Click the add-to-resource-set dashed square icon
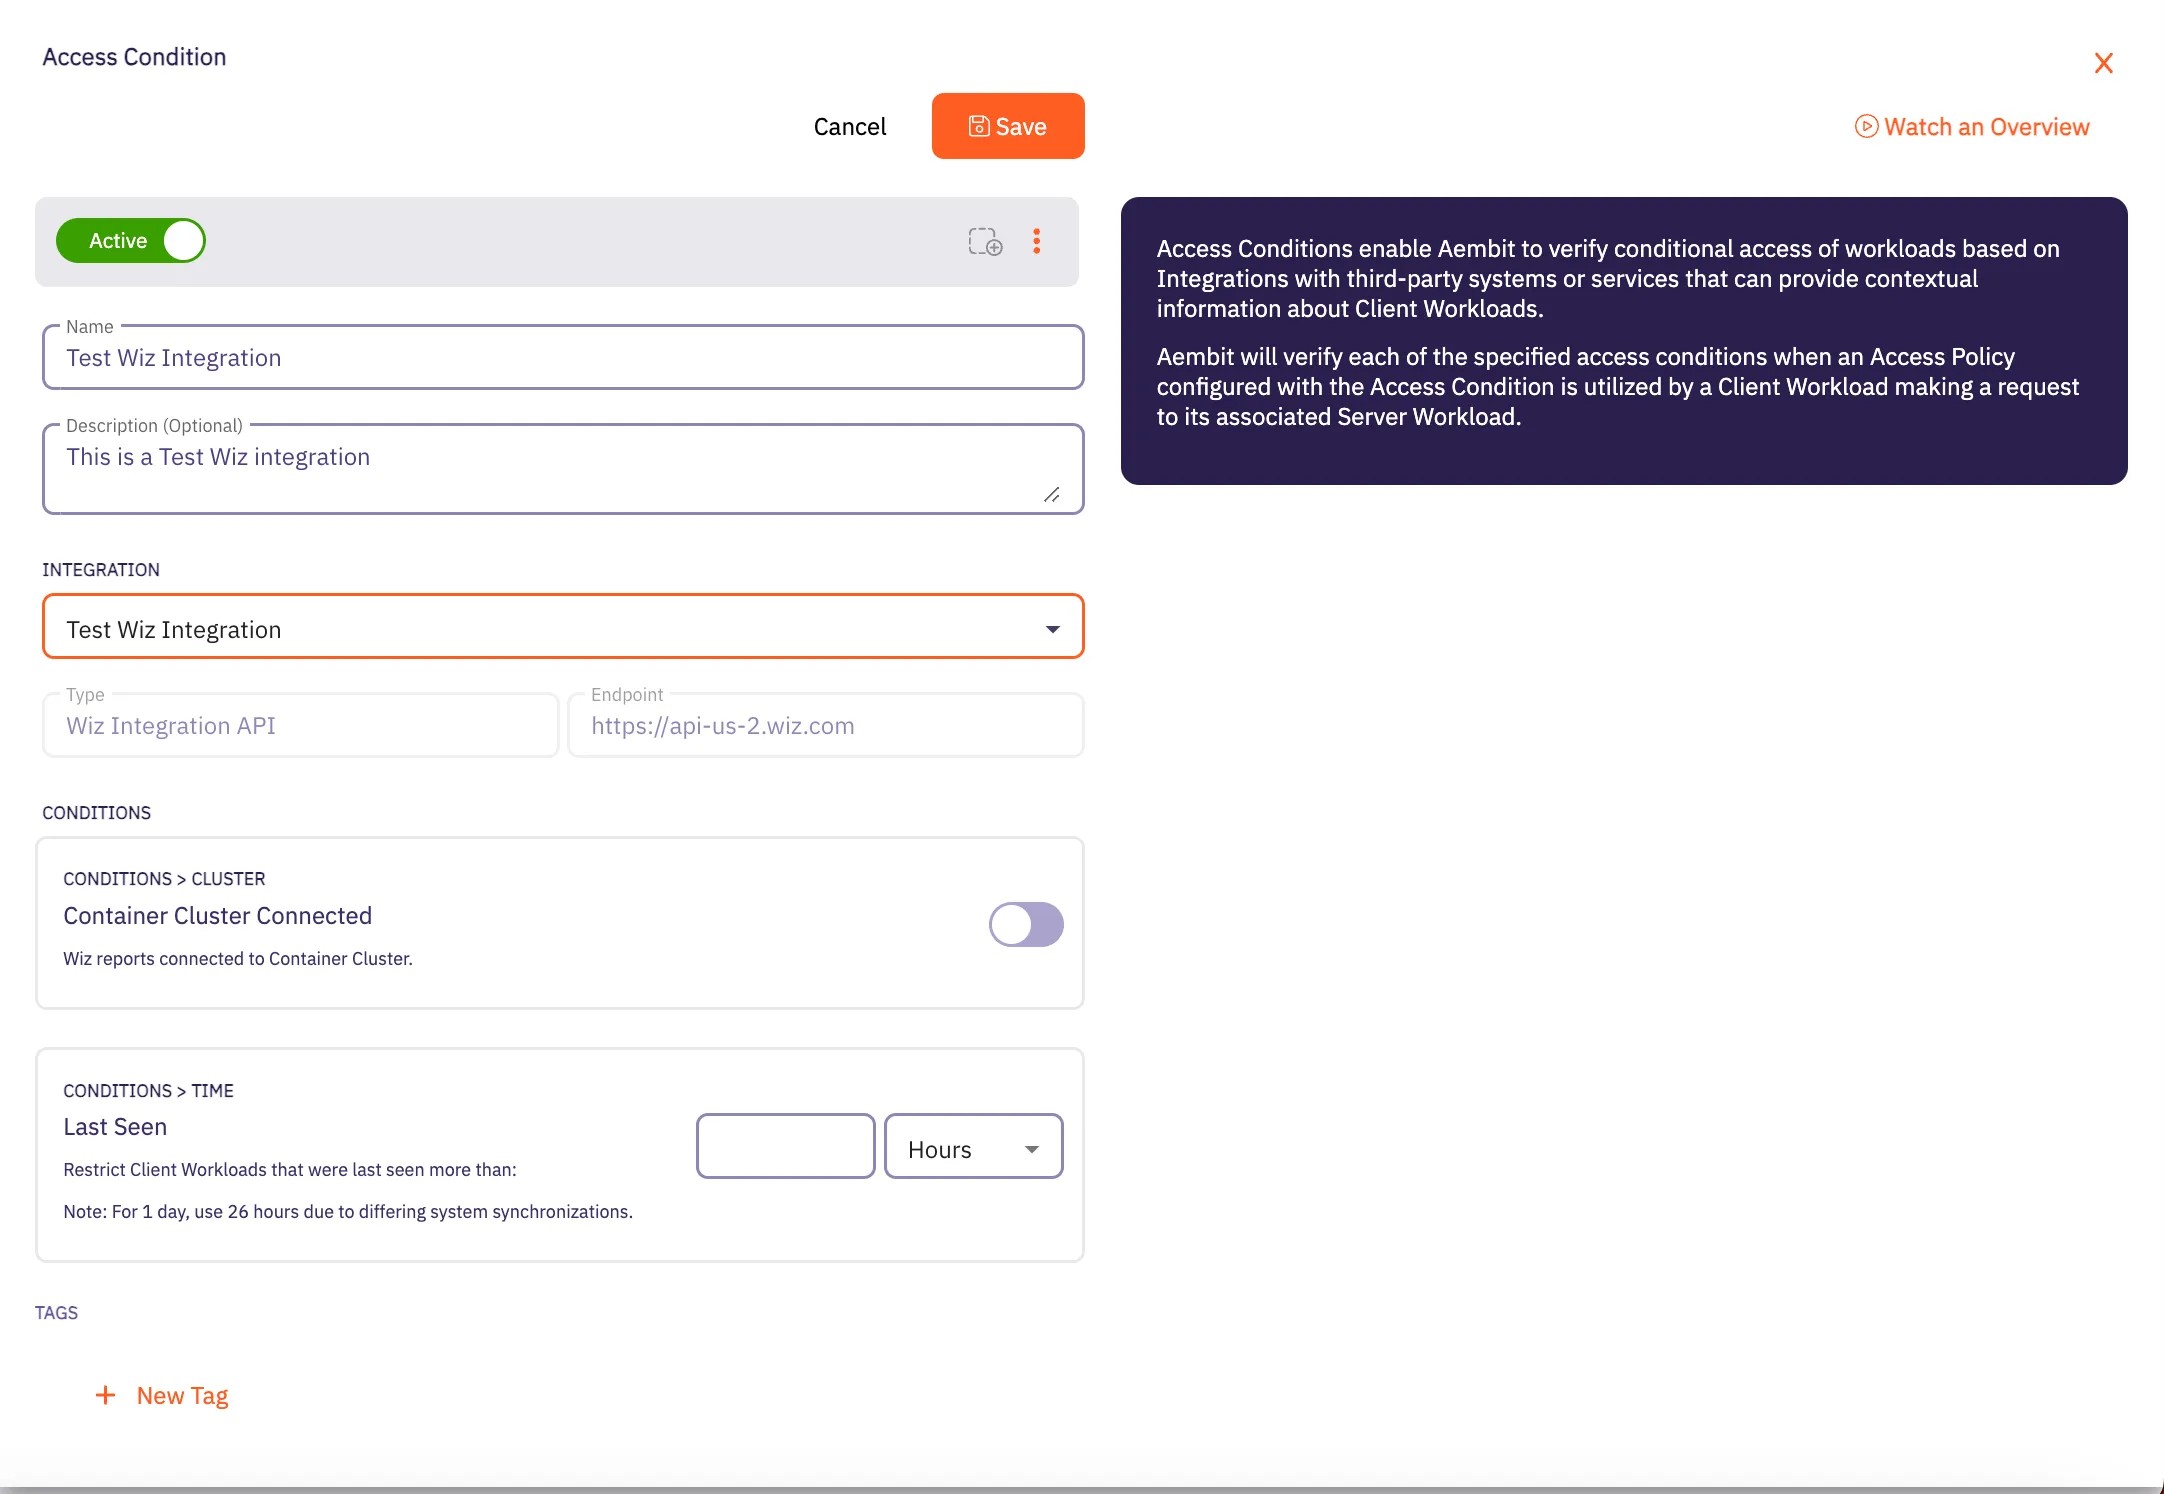This screenshot has width=2164, height=1494. pos(985,242)
